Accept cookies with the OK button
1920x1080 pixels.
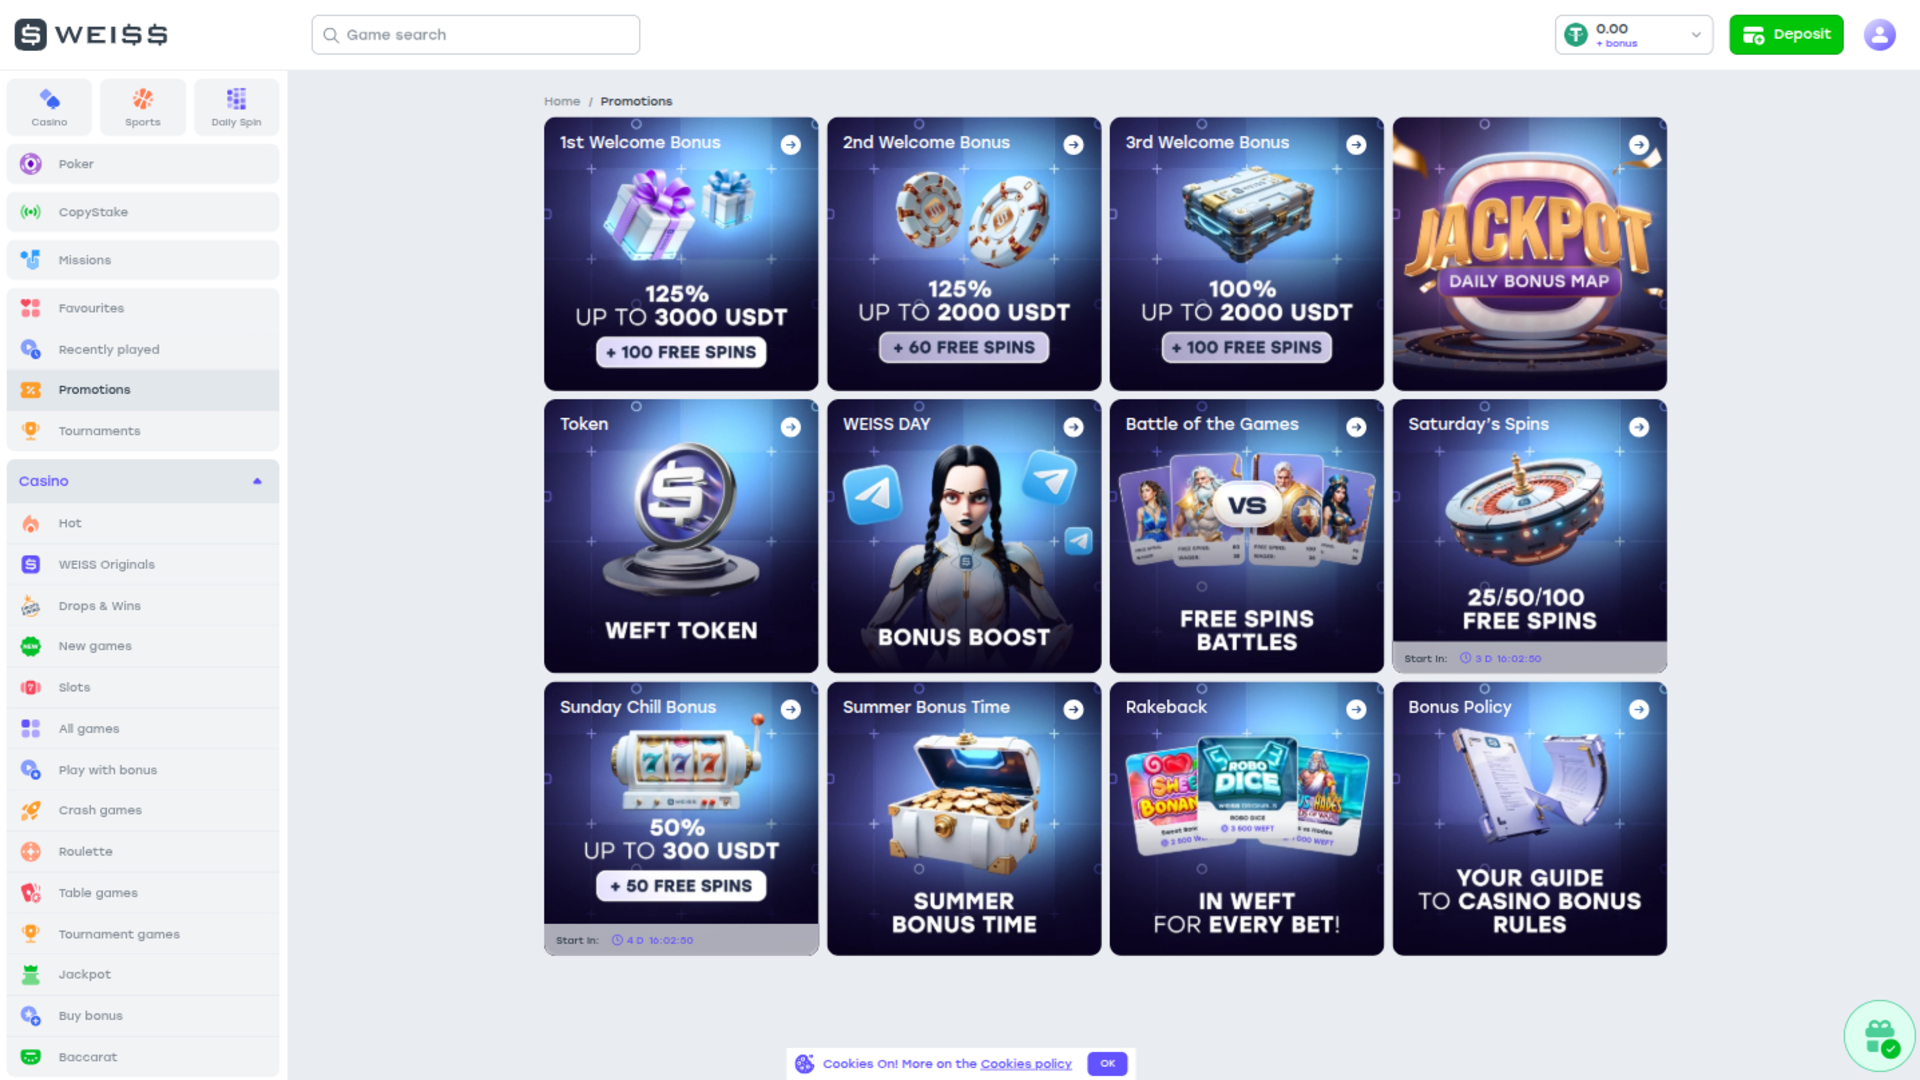coord(1107,1063)
